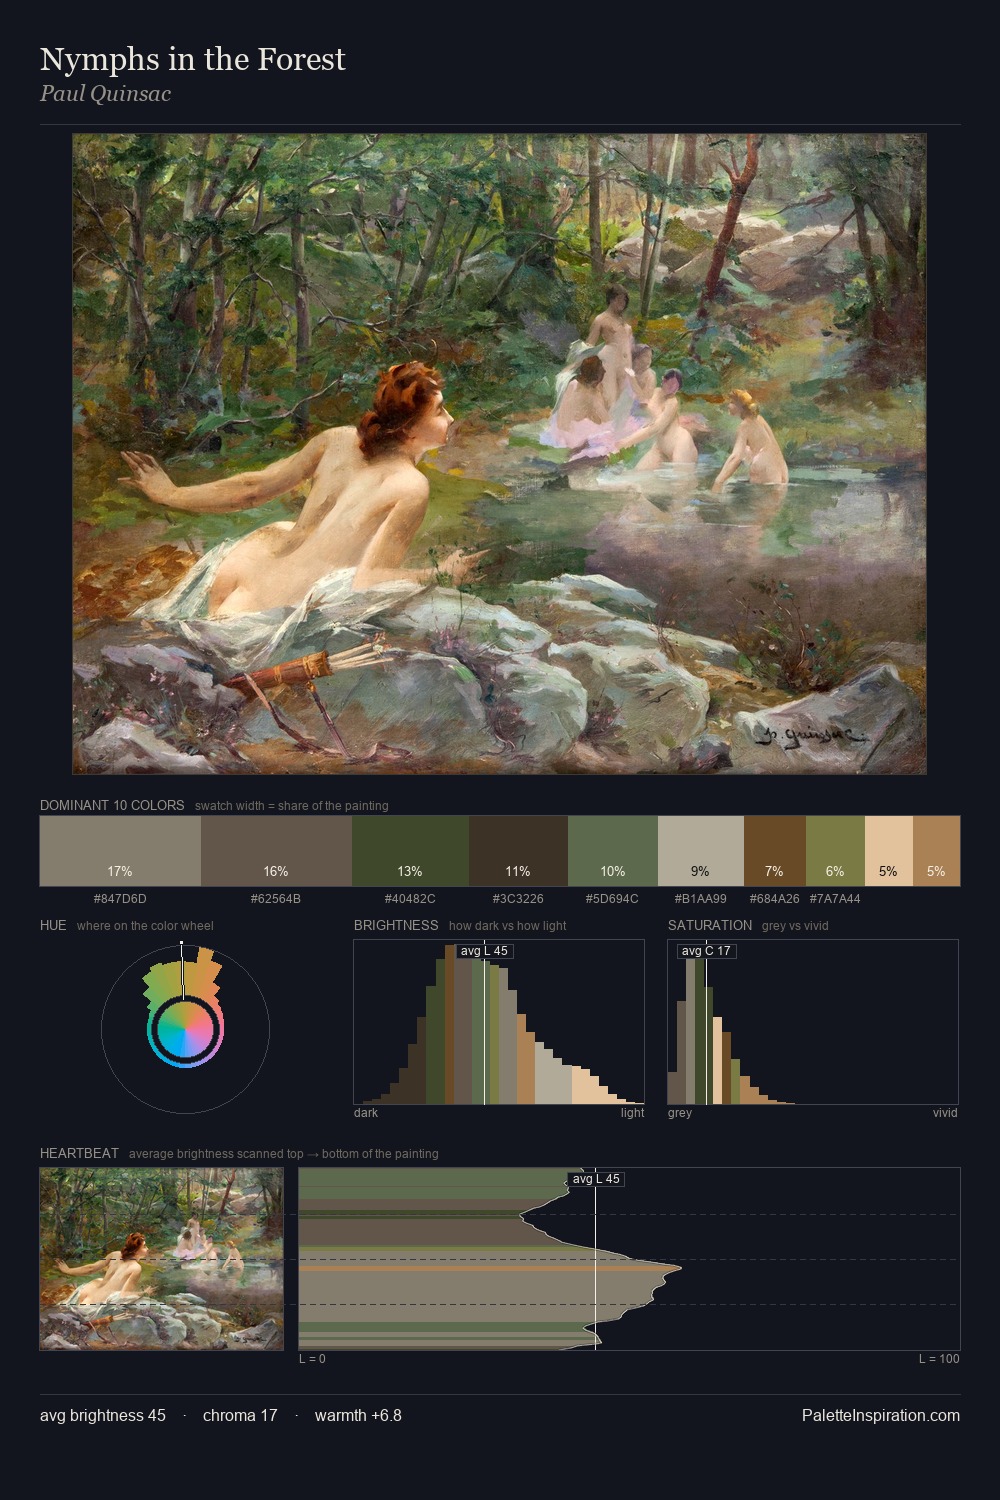The width and height of the screenshot is (1000, 1500).
Task: Click the brightness histogram chart
Action: click(x=499, y=1022)
